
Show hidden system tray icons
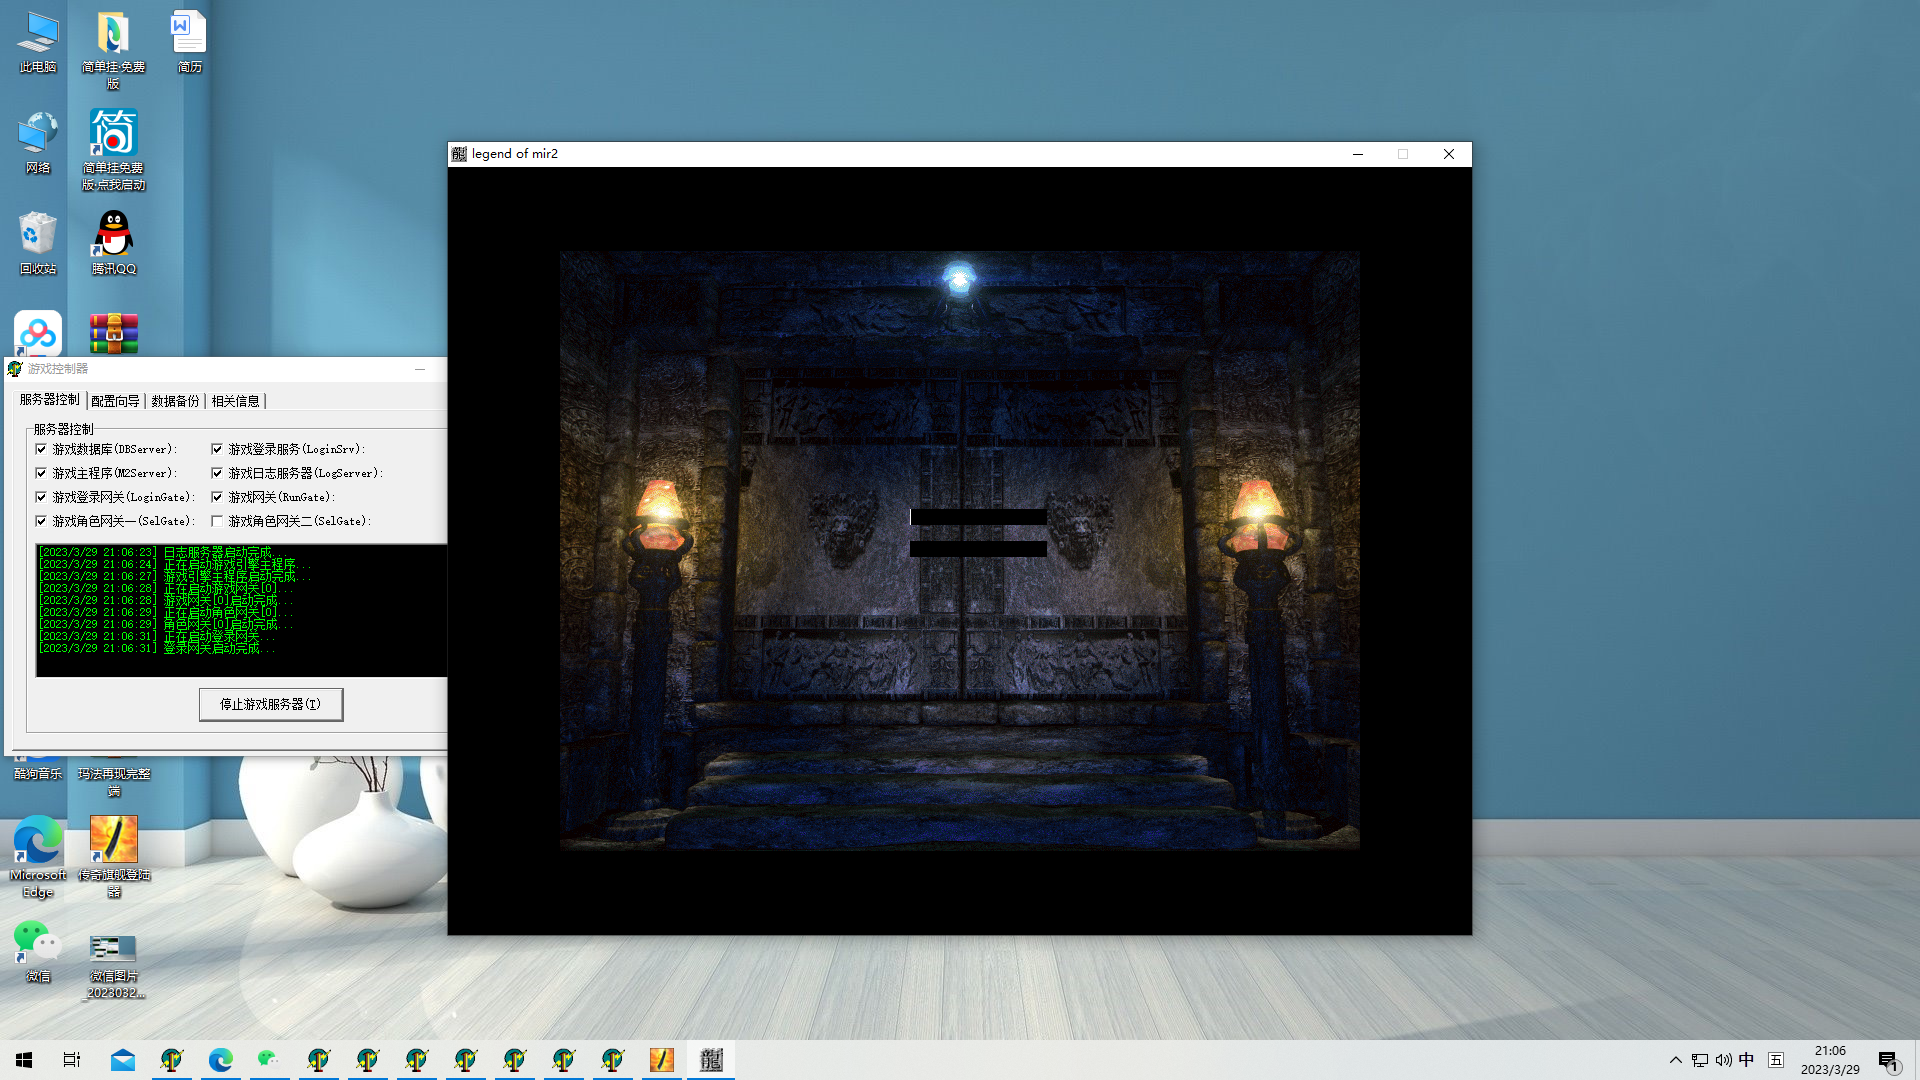pyautogui.click(x=1676, y=1060)
